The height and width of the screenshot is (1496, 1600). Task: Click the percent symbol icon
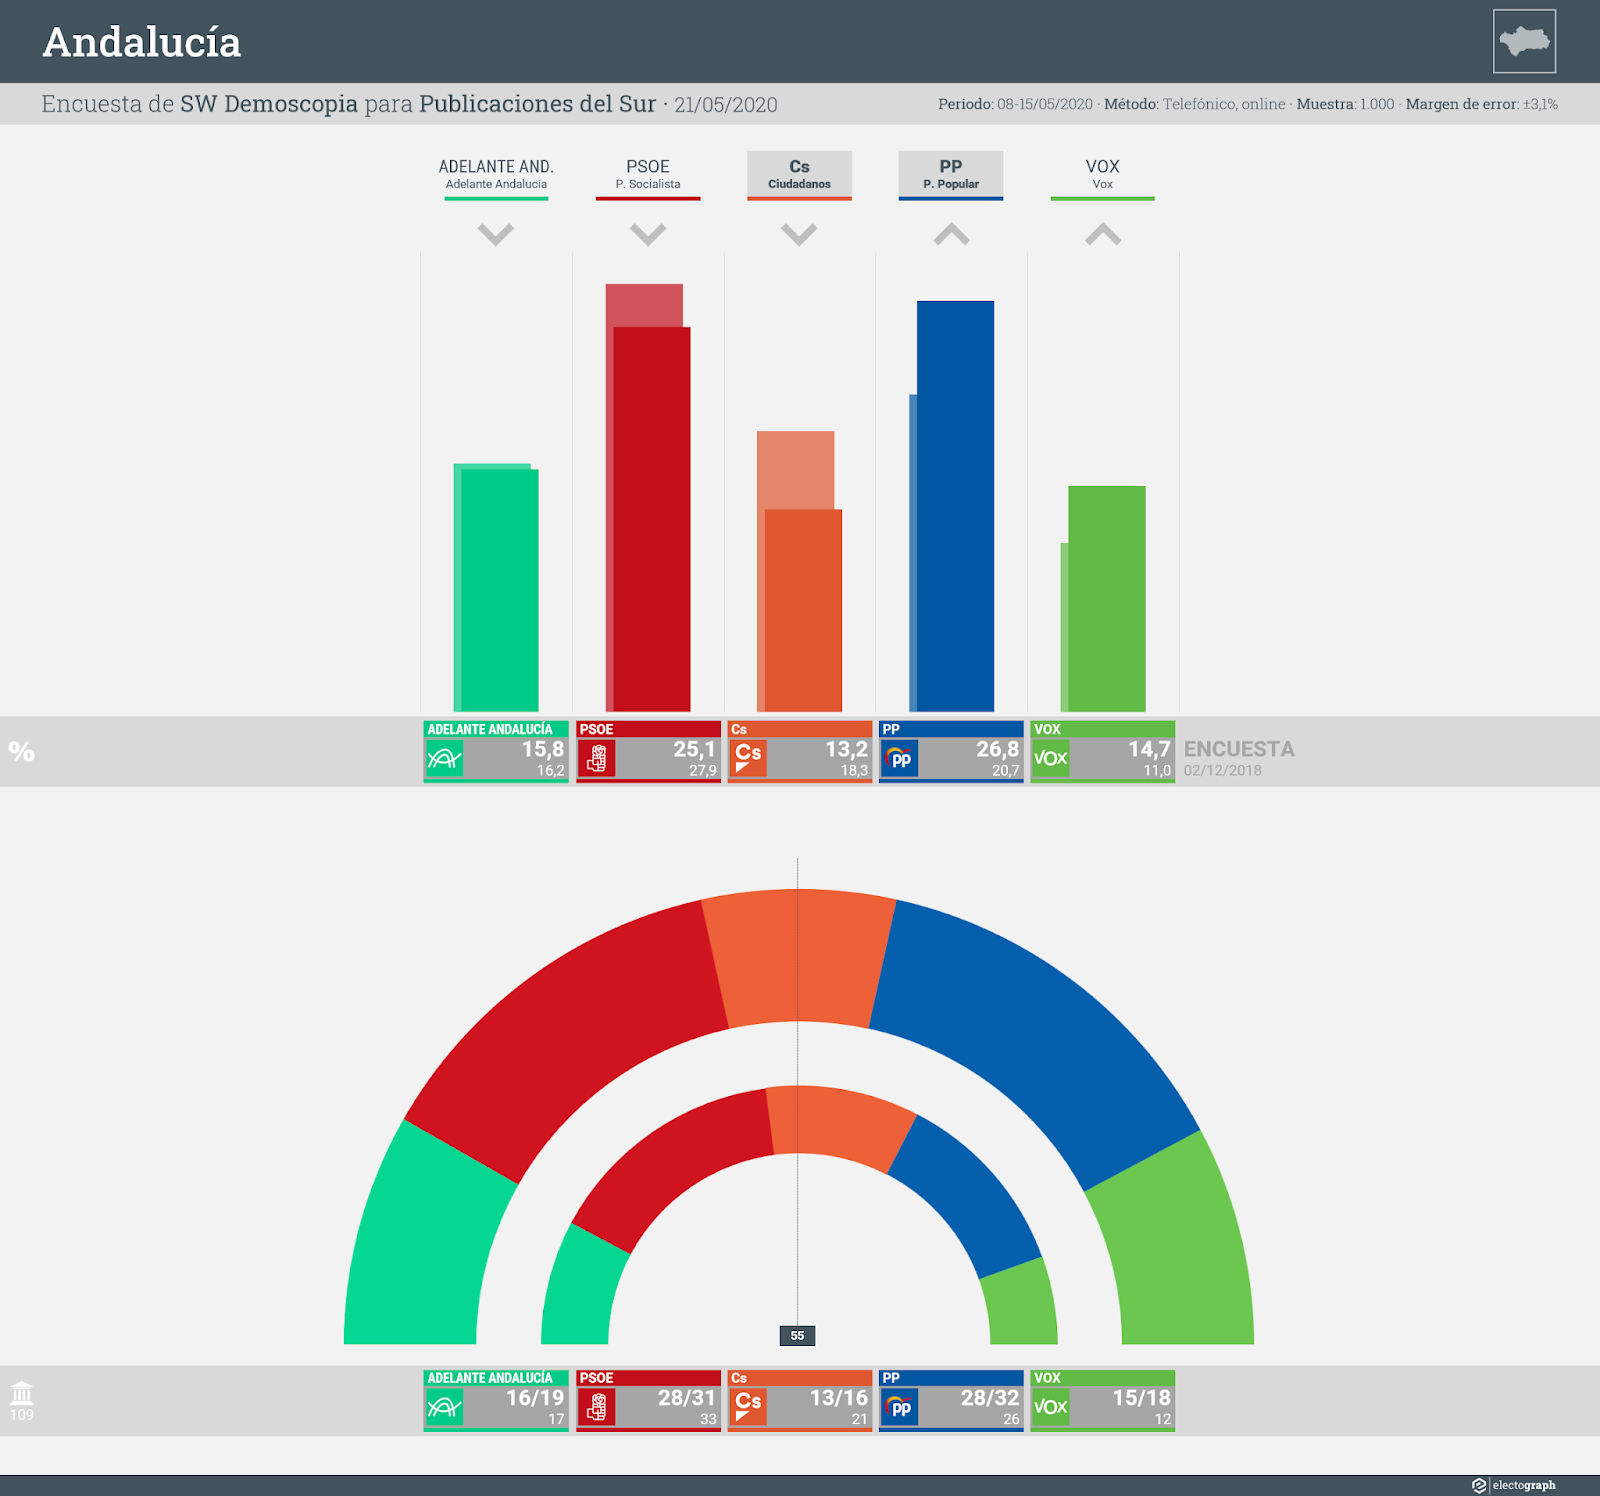[21, 752]
